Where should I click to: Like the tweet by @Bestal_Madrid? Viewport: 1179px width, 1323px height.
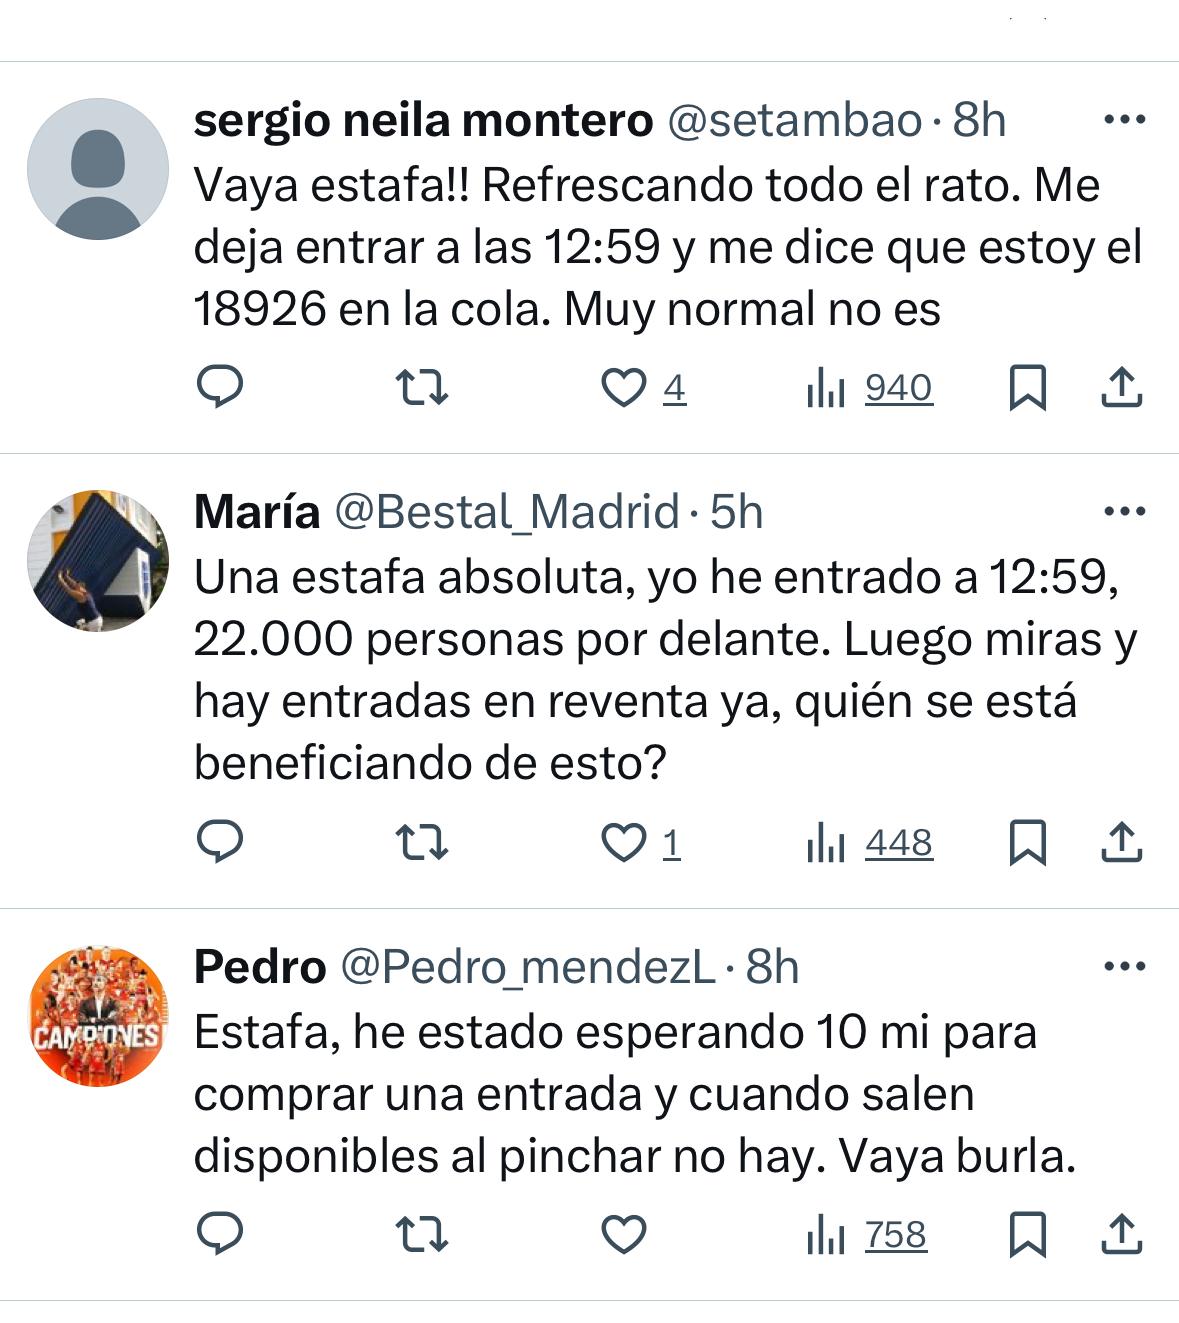point(623,843)
